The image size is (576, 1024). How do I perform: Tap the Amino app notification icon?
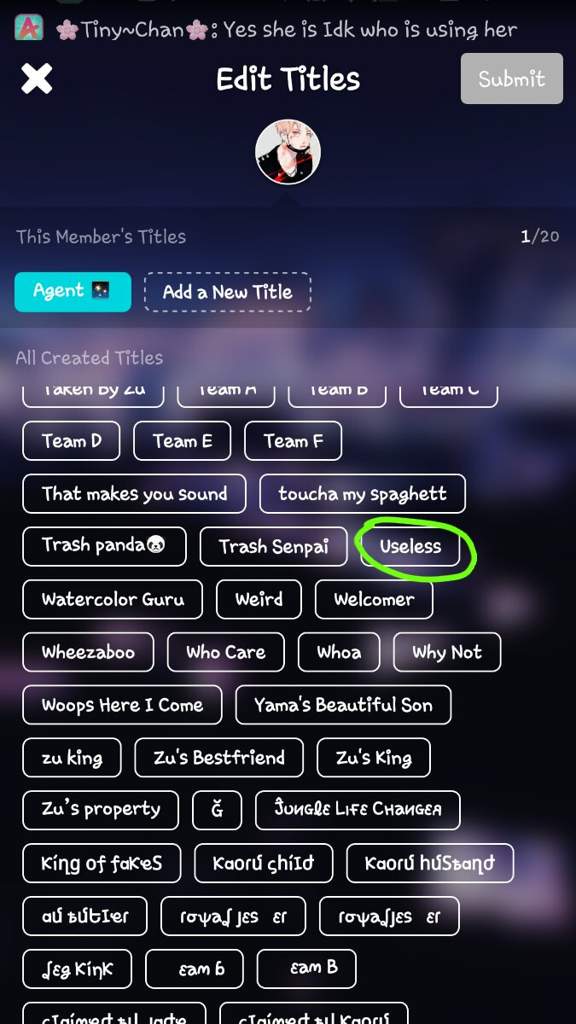29,29
